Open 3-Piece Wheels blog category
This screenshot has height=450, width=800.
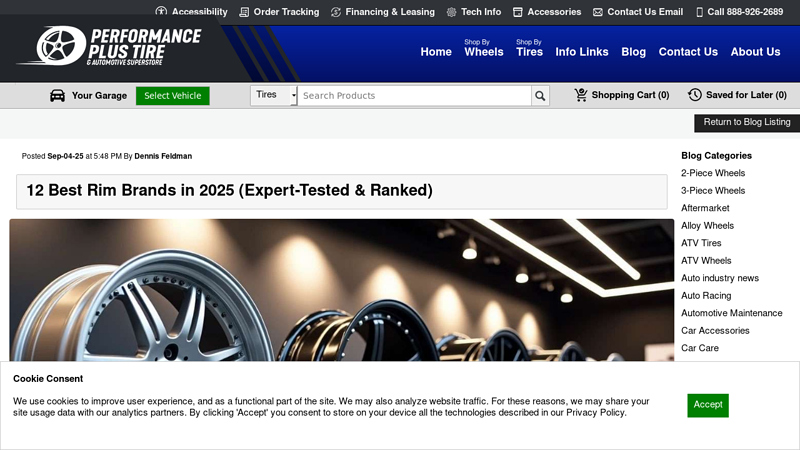point(713,190)
